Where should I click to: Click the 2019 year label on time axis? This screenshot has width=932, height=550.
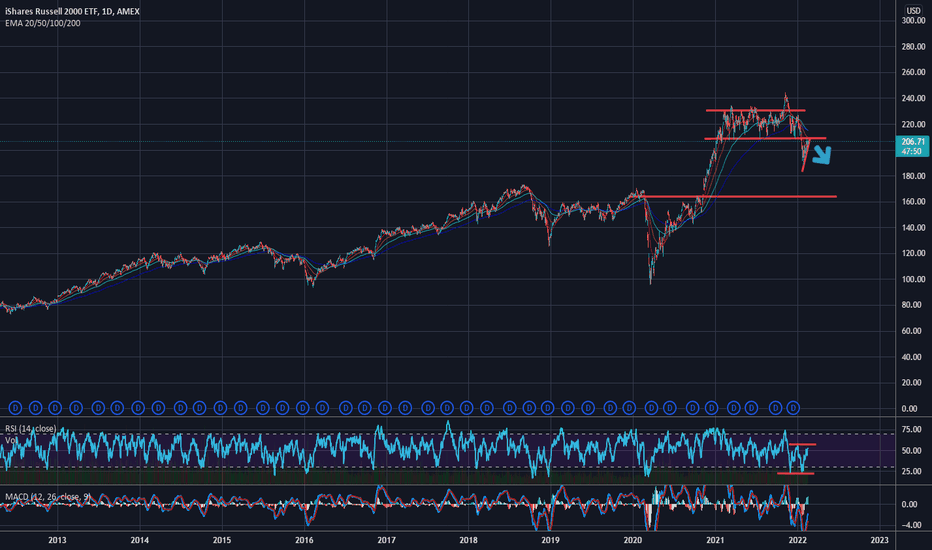550,540
